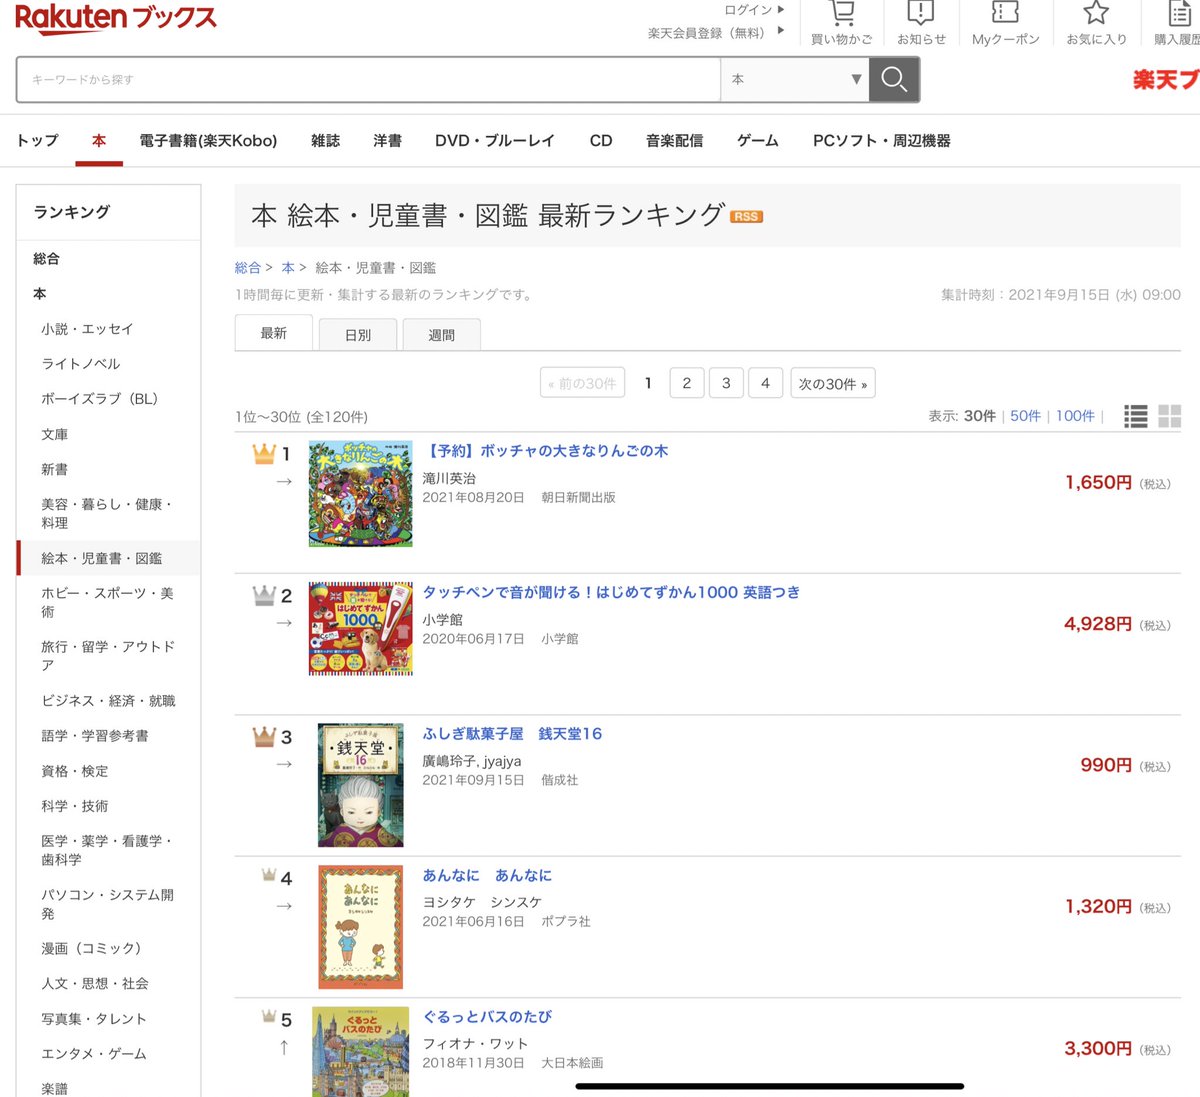The image size is (1200, 1097).
Task: Open the 雑誌 navigation tab
Action: click(325, 141)
